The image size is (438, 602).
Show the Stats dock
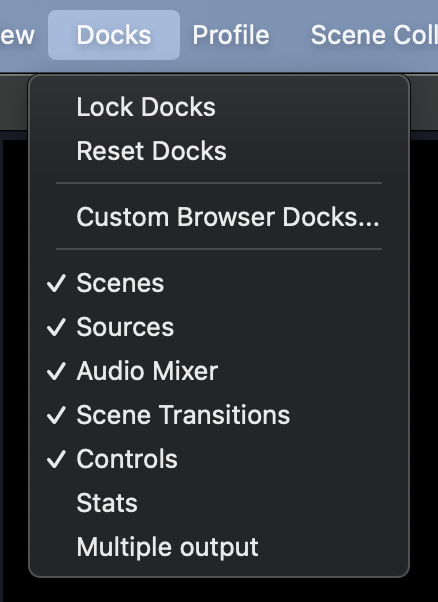(219, 503)
